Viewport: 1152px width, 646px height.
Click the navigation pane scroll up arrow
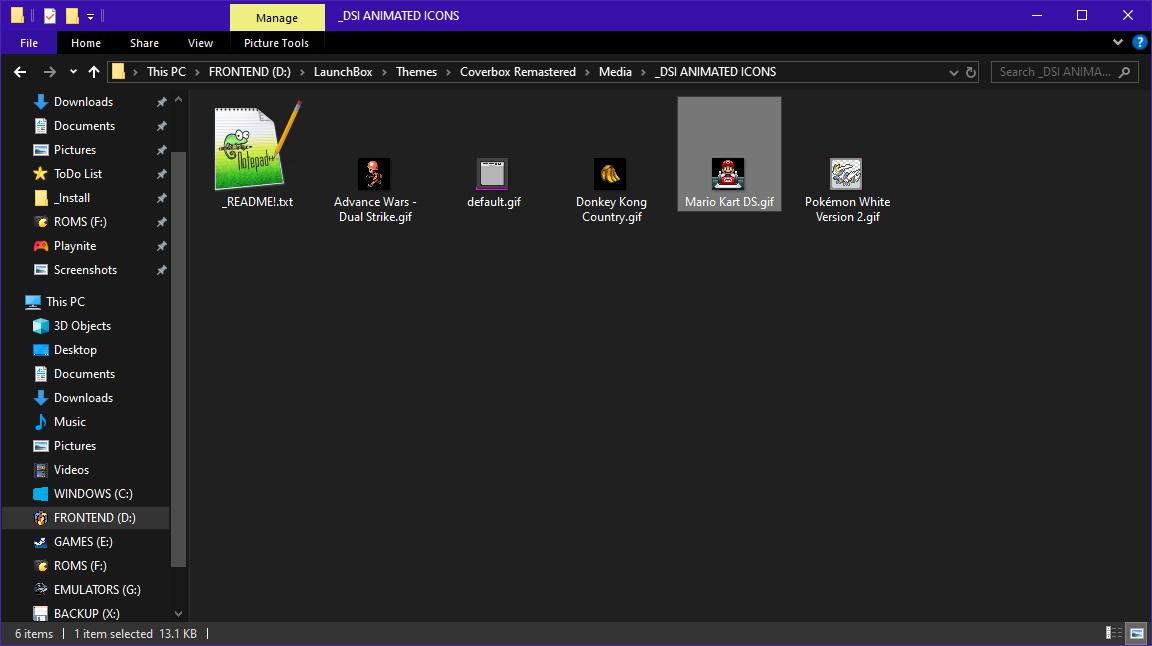click(x=179, y=100)
